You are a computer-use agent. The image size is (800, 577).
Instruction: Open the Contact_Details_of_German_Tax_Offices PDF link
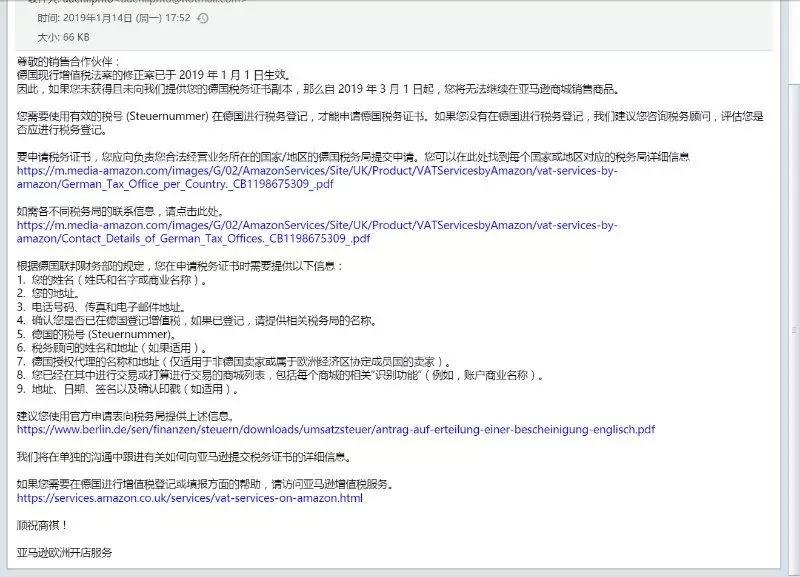point(317,232)
